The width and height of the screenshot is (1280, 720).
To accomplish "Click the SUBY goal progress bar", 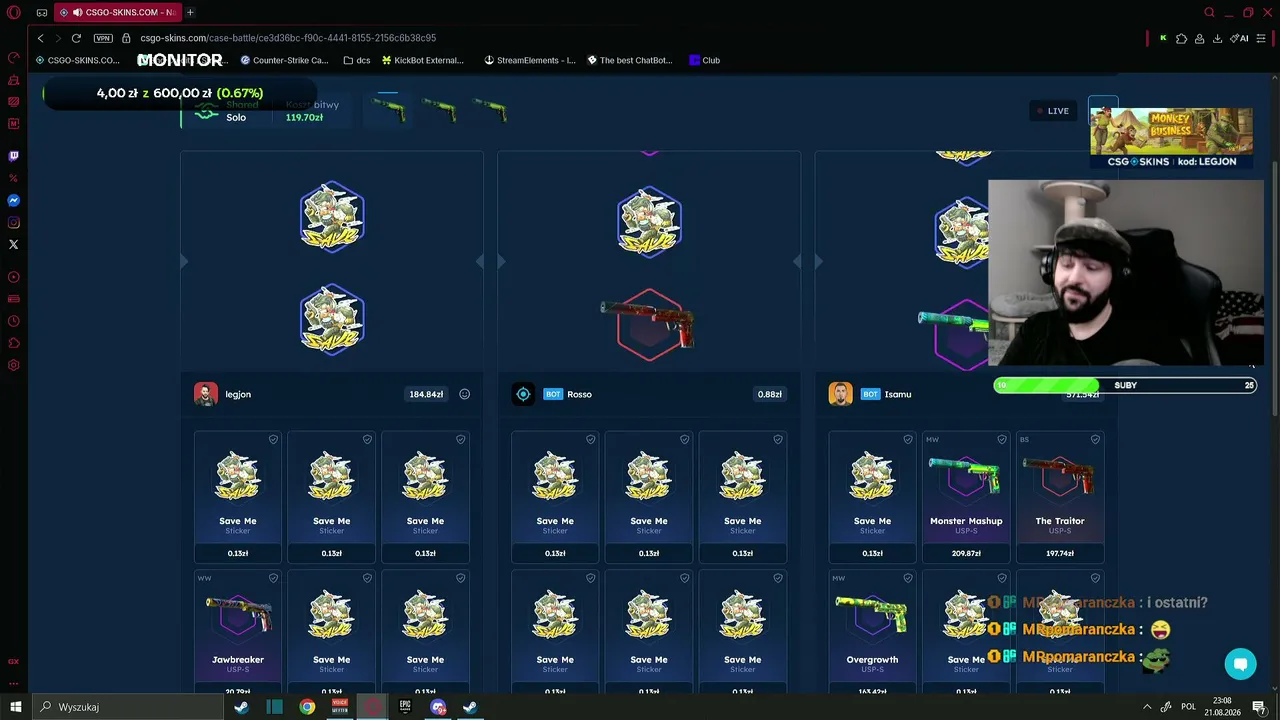I will [x=1125, y=385].
